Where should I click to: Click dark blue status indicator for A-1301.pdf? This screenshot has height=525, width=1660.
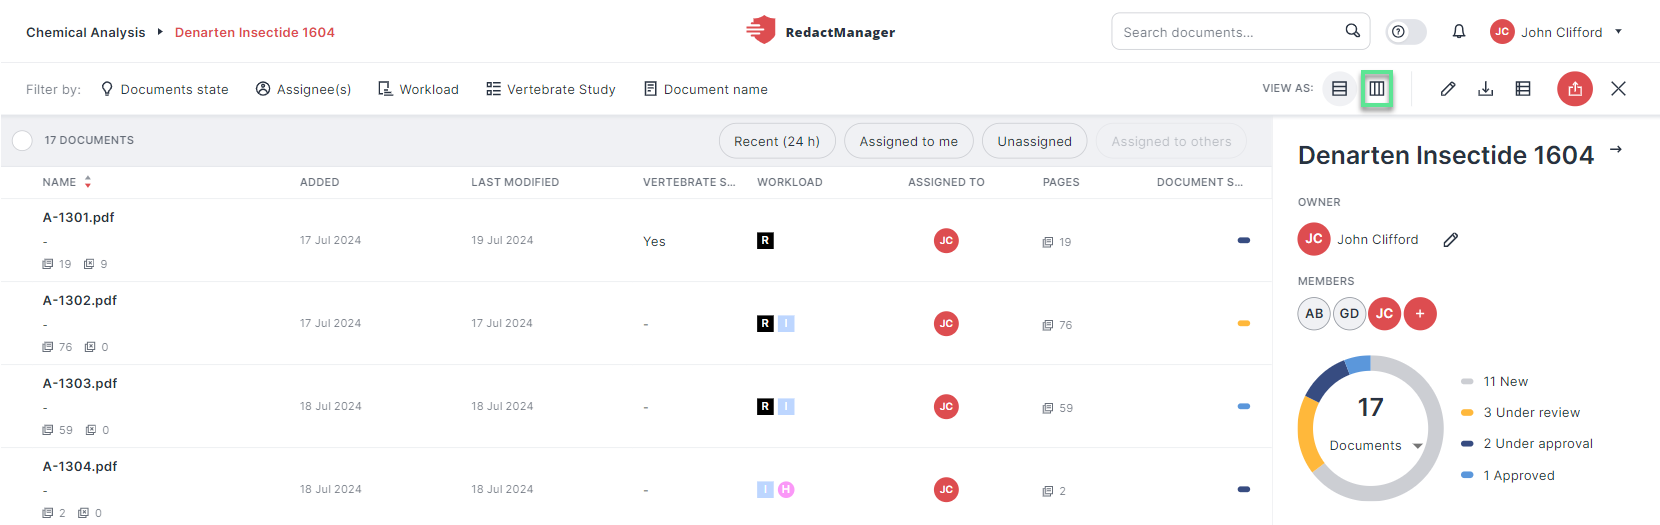pos(1244,240)
